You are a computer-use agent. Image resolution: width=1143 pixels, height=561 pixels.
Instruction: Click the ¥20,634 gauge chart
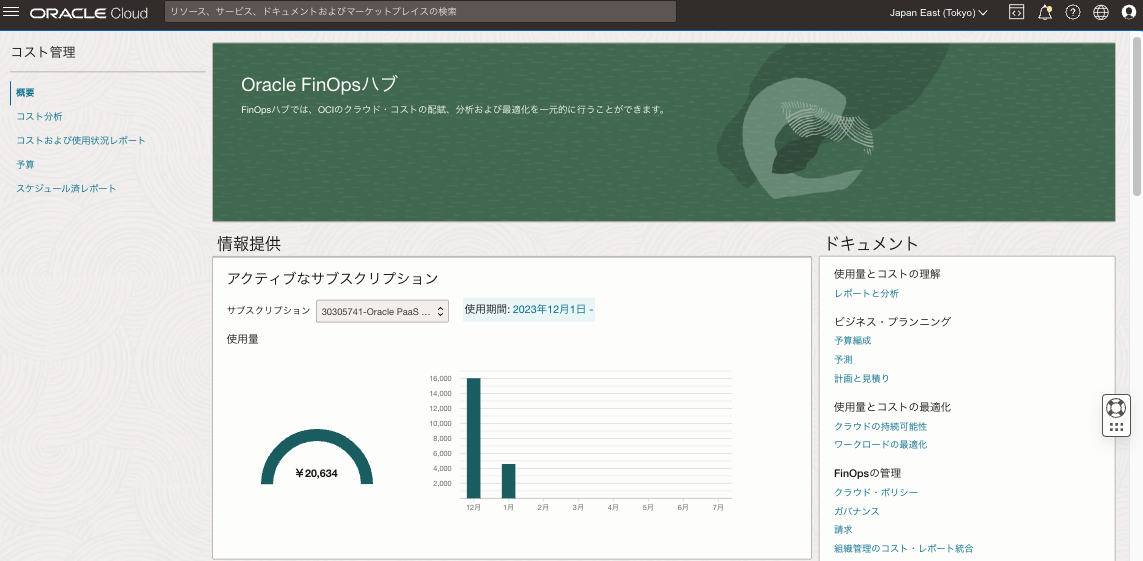(x=317, y=458)
